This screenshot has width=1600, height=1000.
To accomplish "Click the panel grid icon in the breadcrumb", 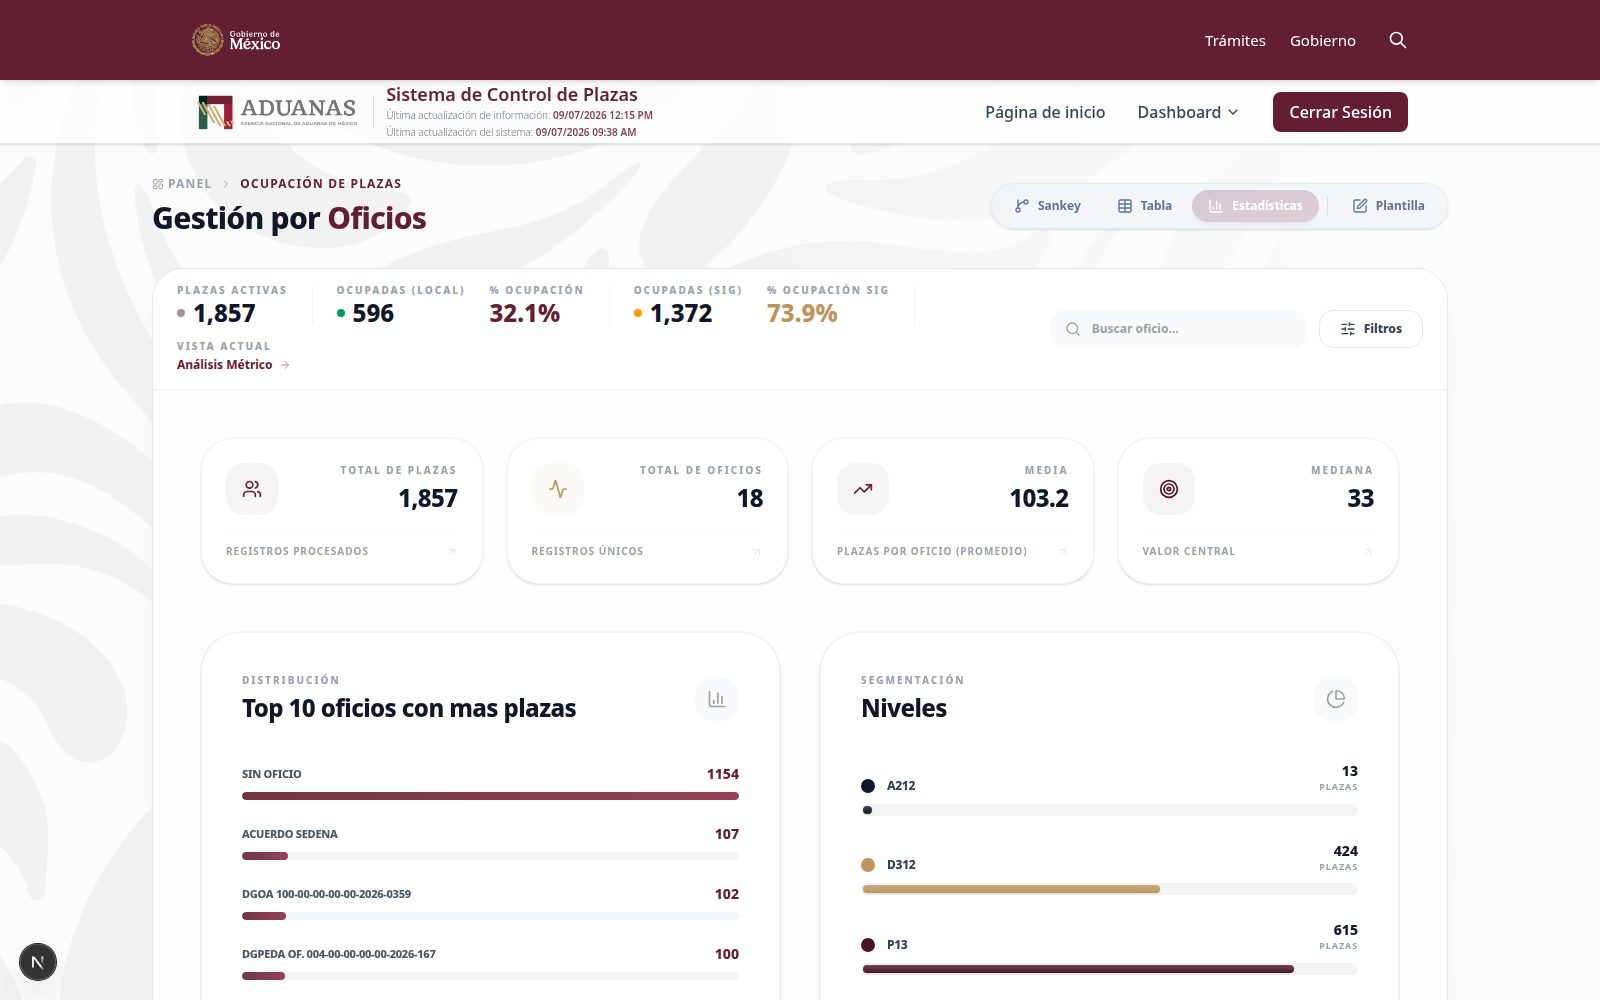I will click(158, 184).
